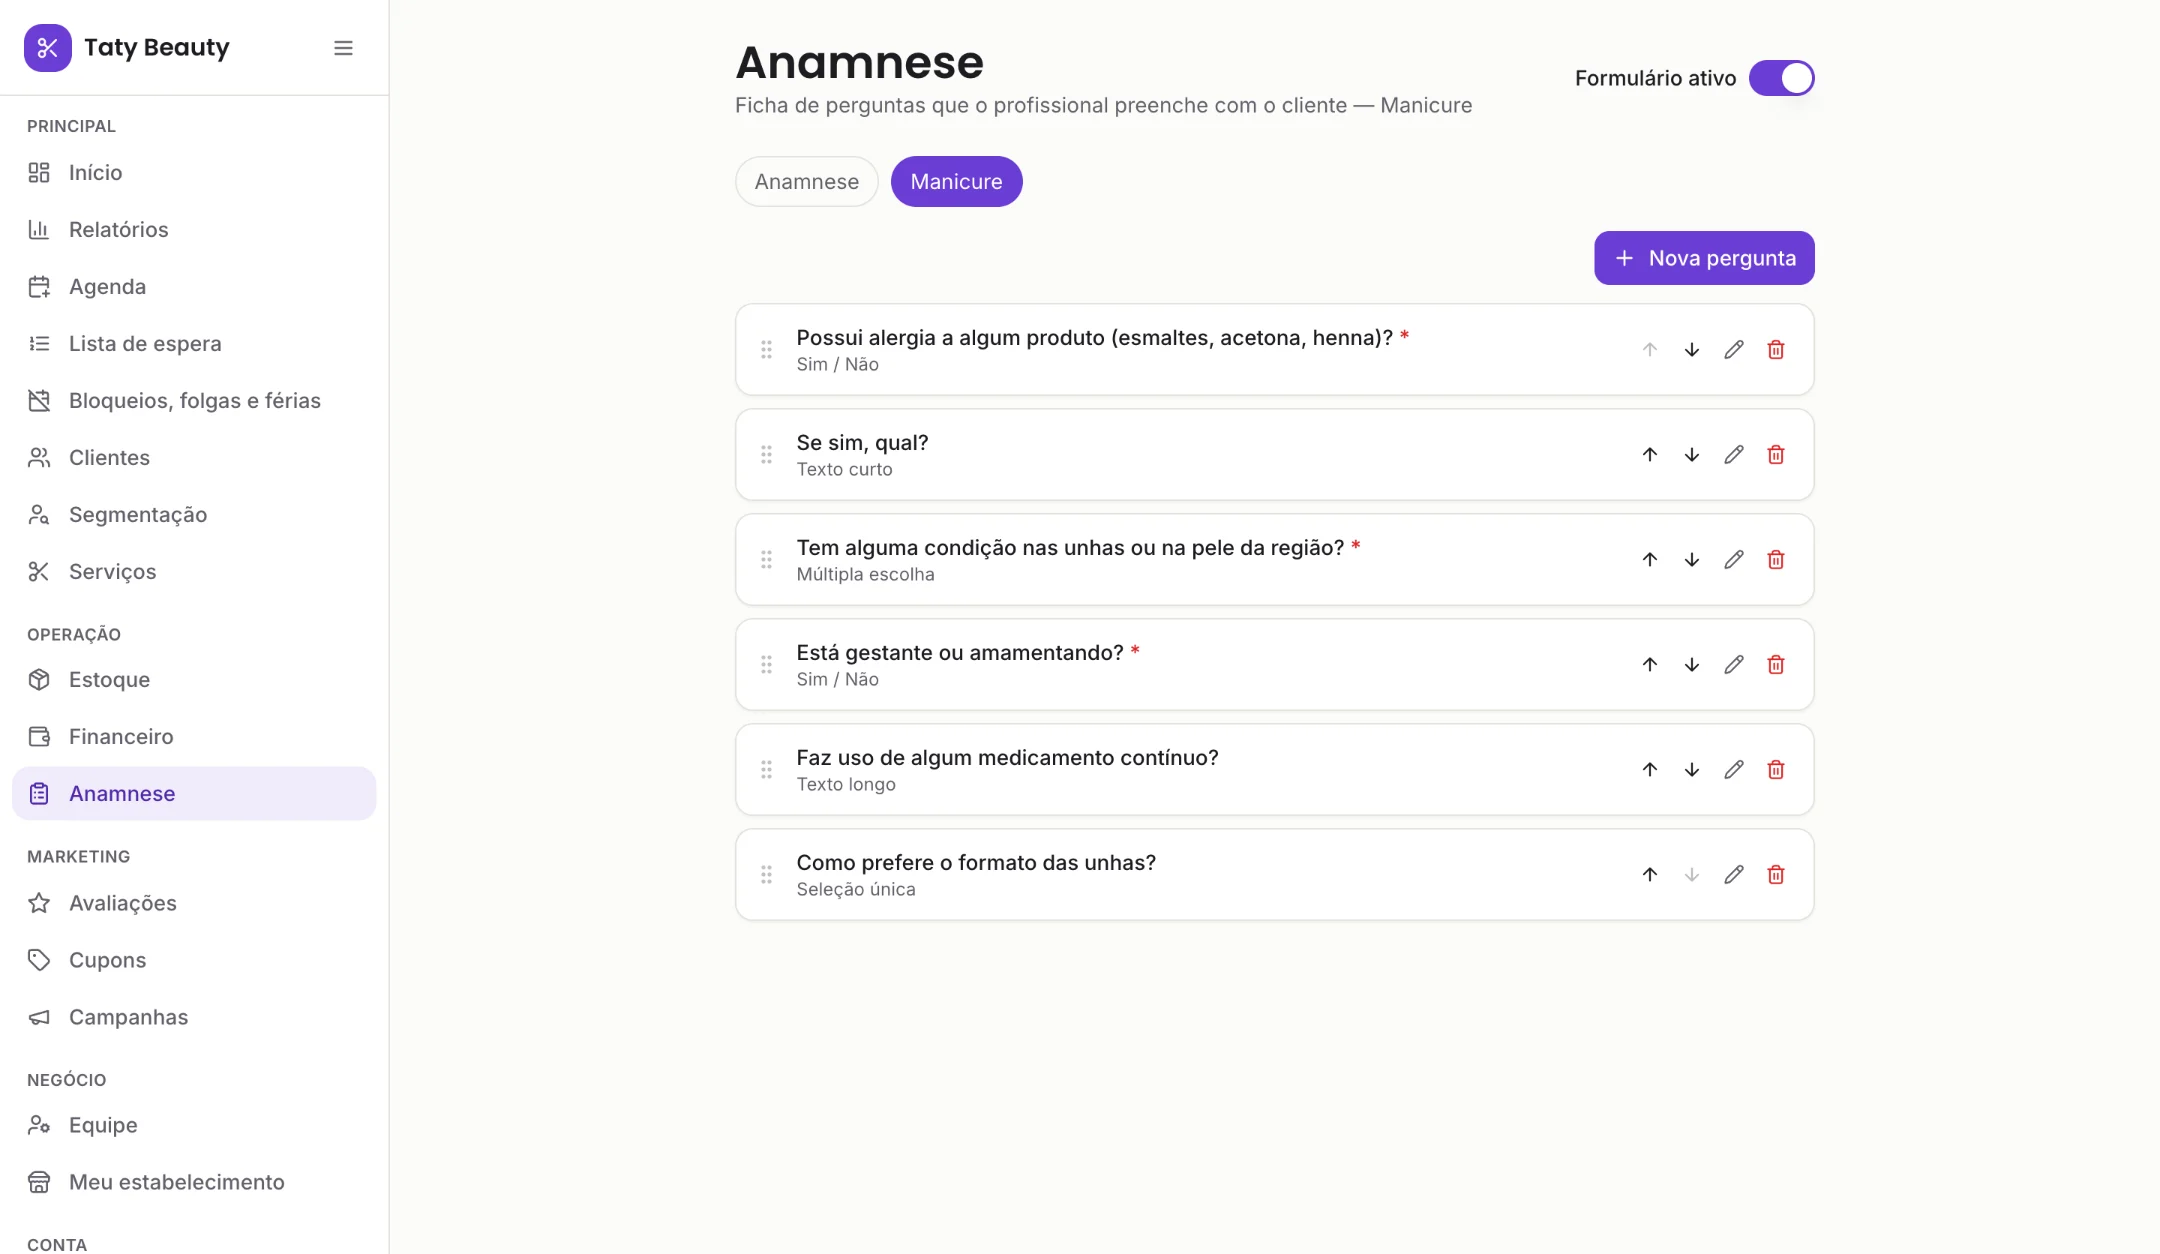Add a question with 'Nova pergunta'
The height and width of the screenshot is (1254, 2160).
click(1704, 258)
